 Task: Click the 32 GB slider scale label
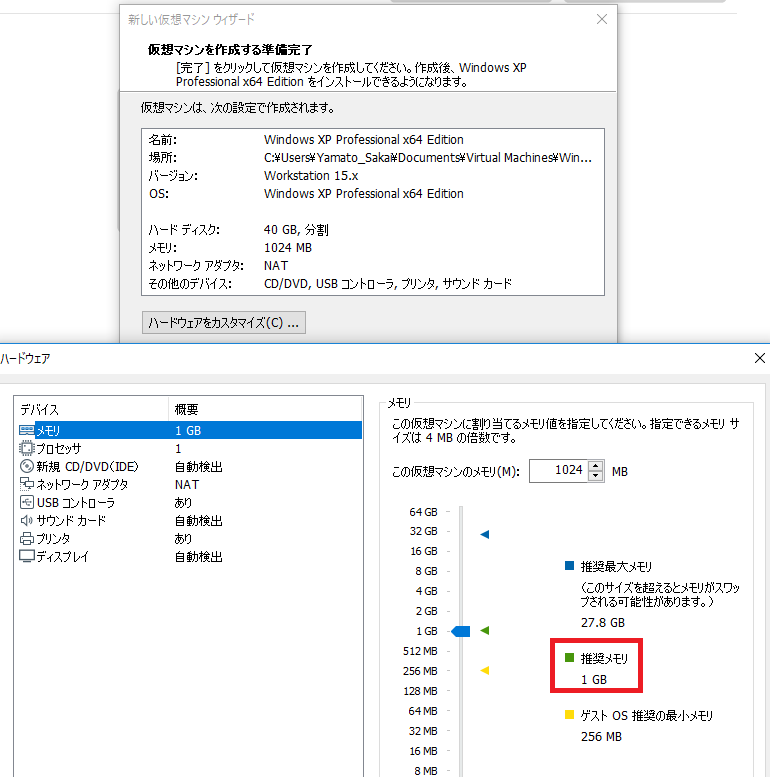[424, 531]
